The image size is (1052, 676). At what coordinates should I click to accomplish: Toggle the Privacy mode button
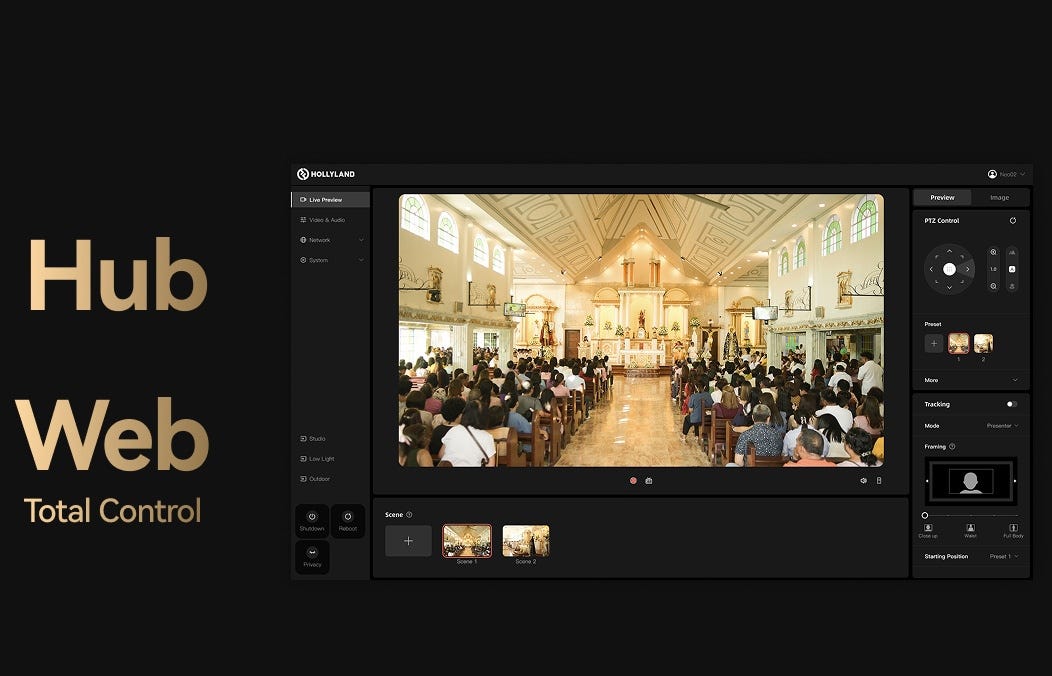(x=312, y=557)
